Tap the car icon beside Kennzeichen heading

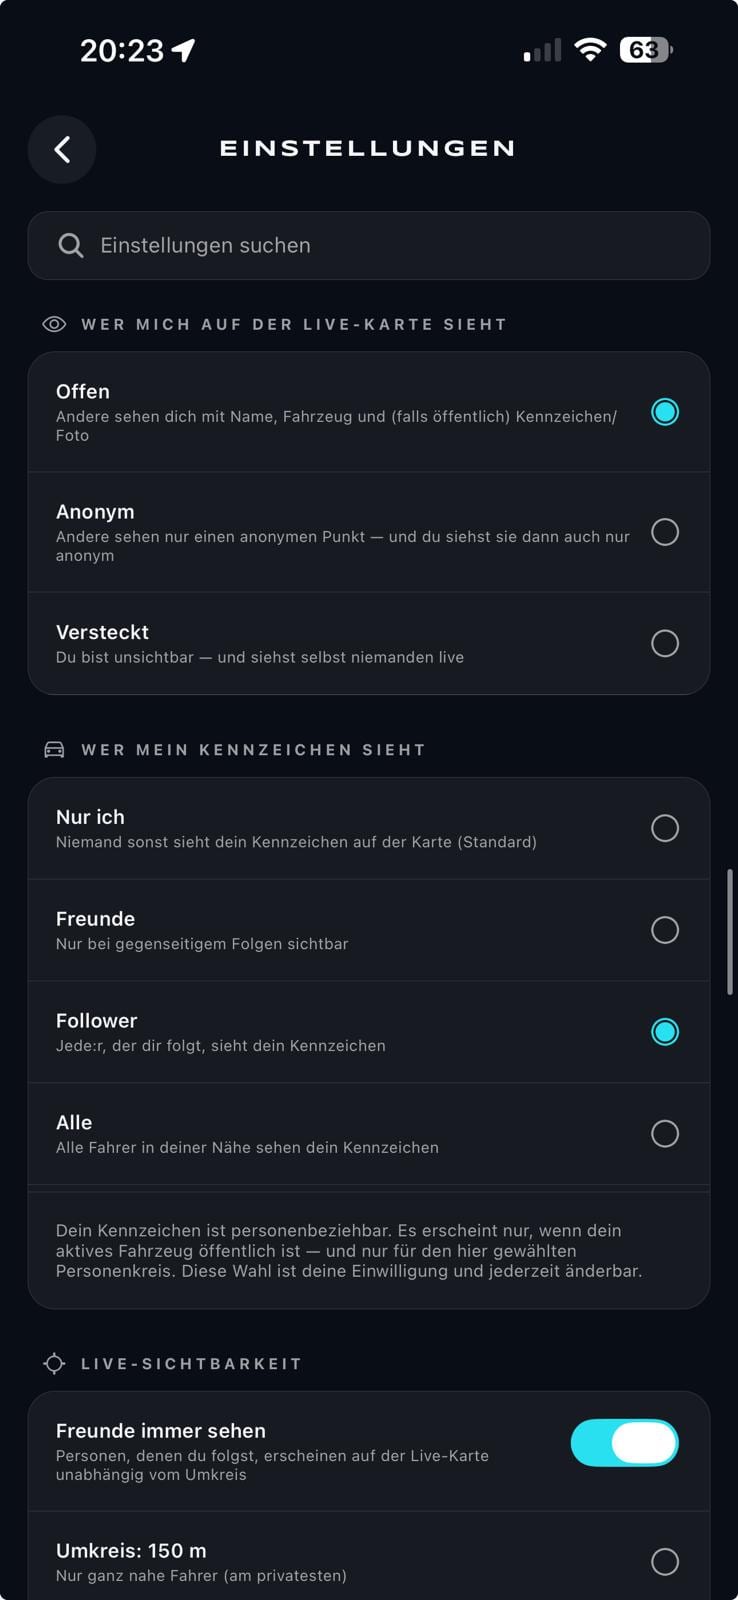54,749
